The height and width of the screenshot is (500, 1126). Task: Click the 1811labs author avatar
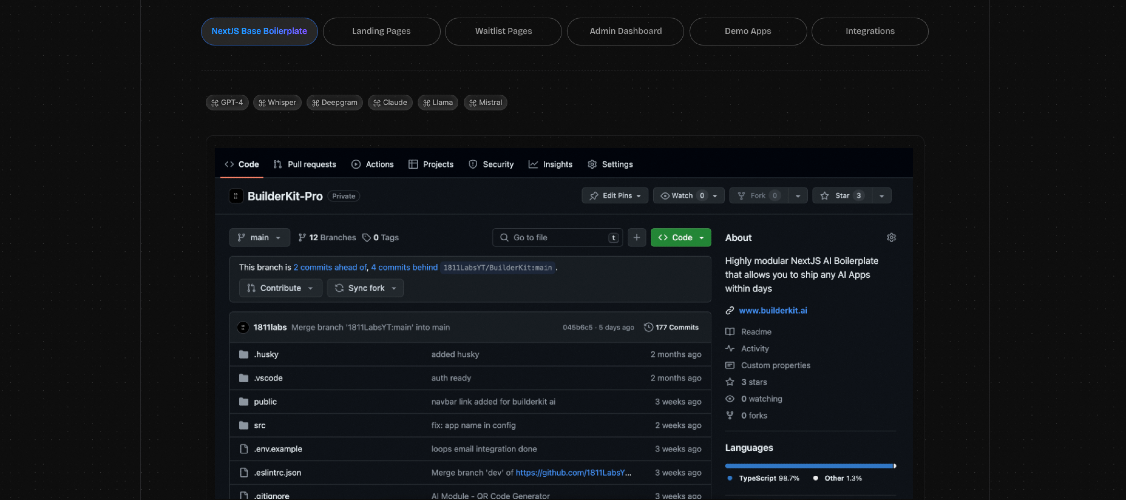pyautogui.click(x=243, y=328)
